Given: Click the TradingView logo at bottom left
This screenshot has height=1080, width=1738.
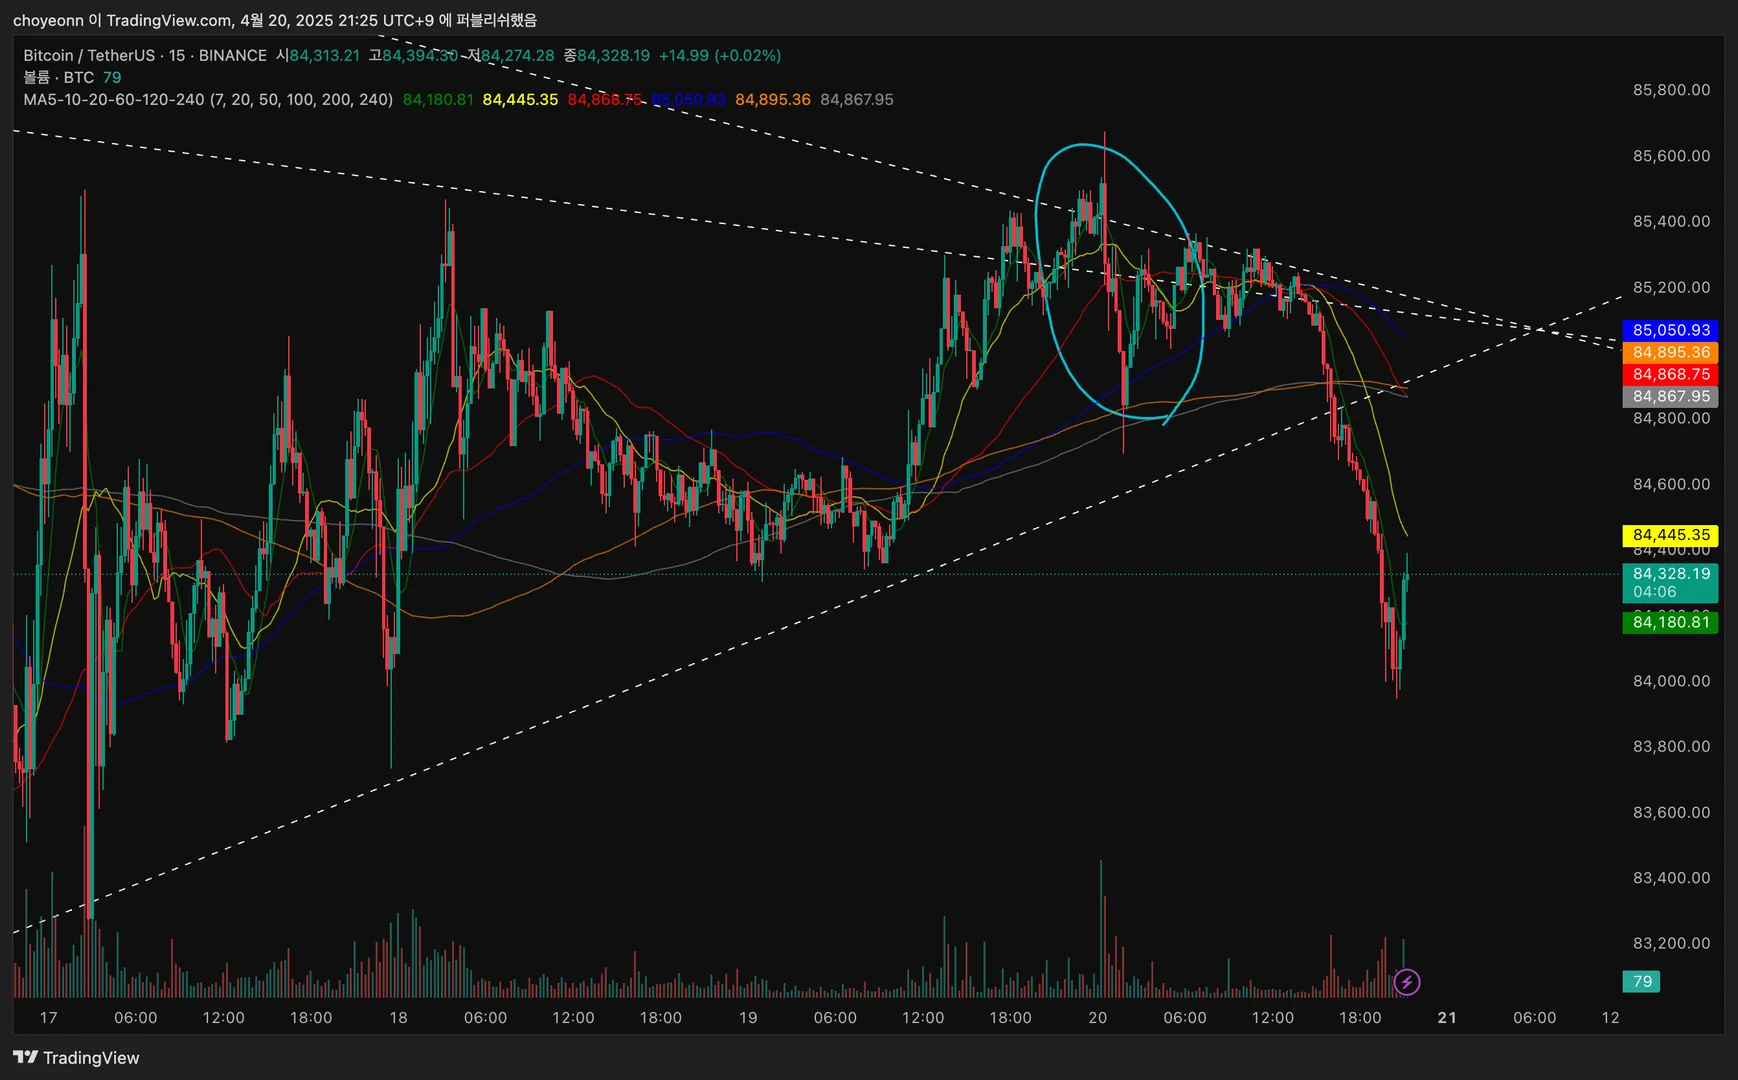Looking at the screenshot, I should 77,1057.
